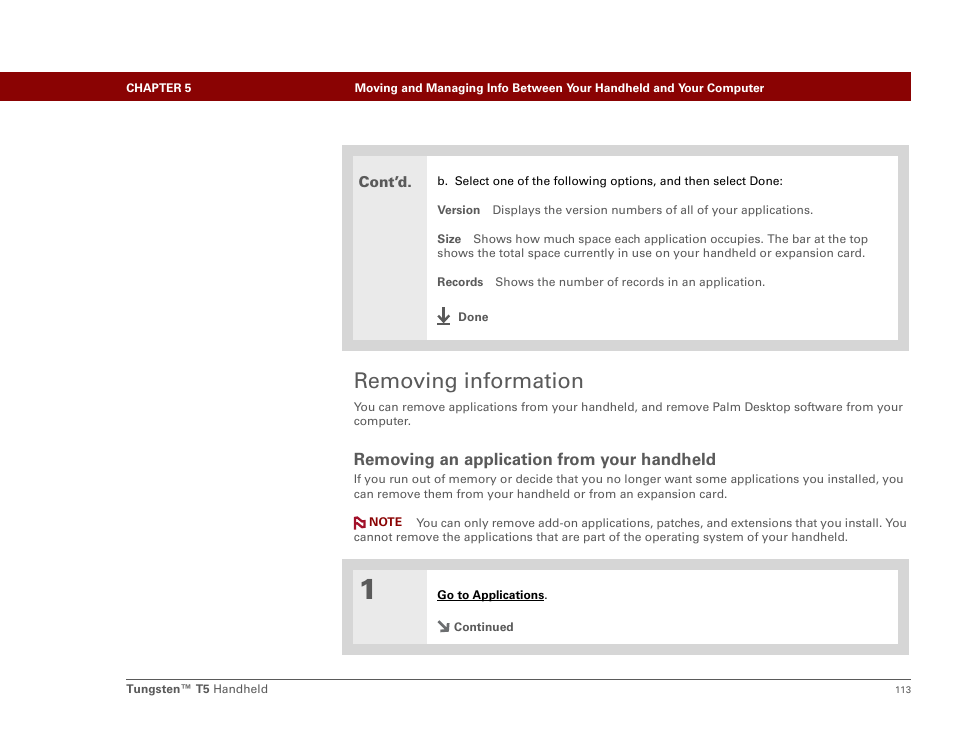Image resolution: width=954 pixels, height=738 pixels.
Task: Click the red NOTE label text
Action: [x=385, y=522]
